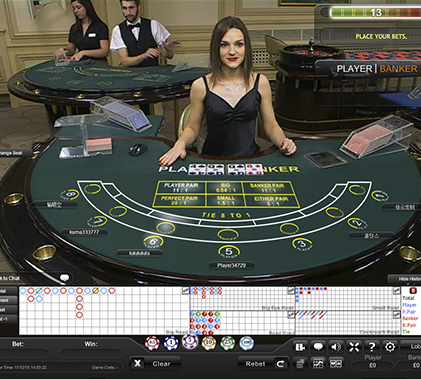Click Tie in the history legend
Screen dimensions: 421x379
406,332
